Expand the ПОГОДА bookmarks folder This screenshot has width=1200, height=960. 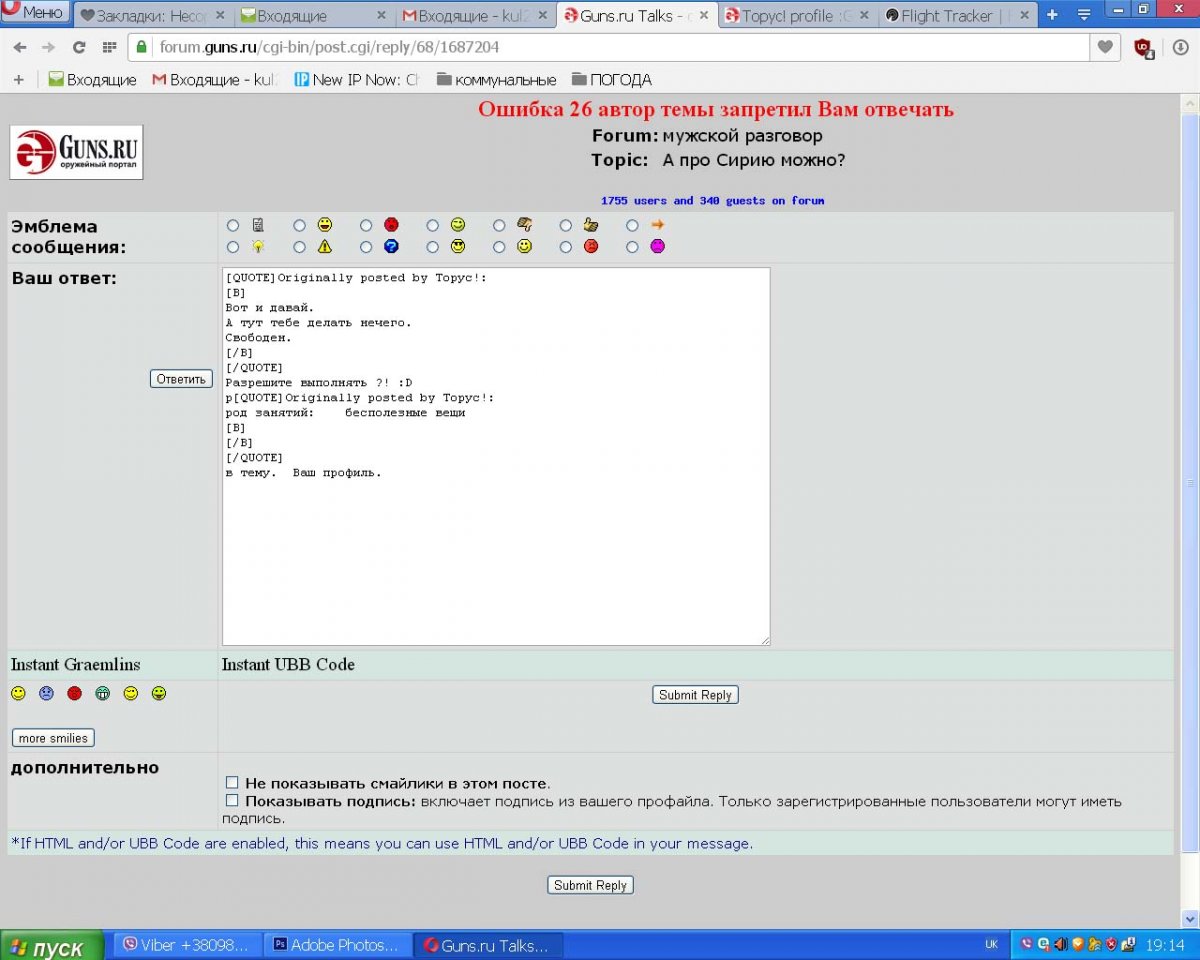(x=611, y=80)
